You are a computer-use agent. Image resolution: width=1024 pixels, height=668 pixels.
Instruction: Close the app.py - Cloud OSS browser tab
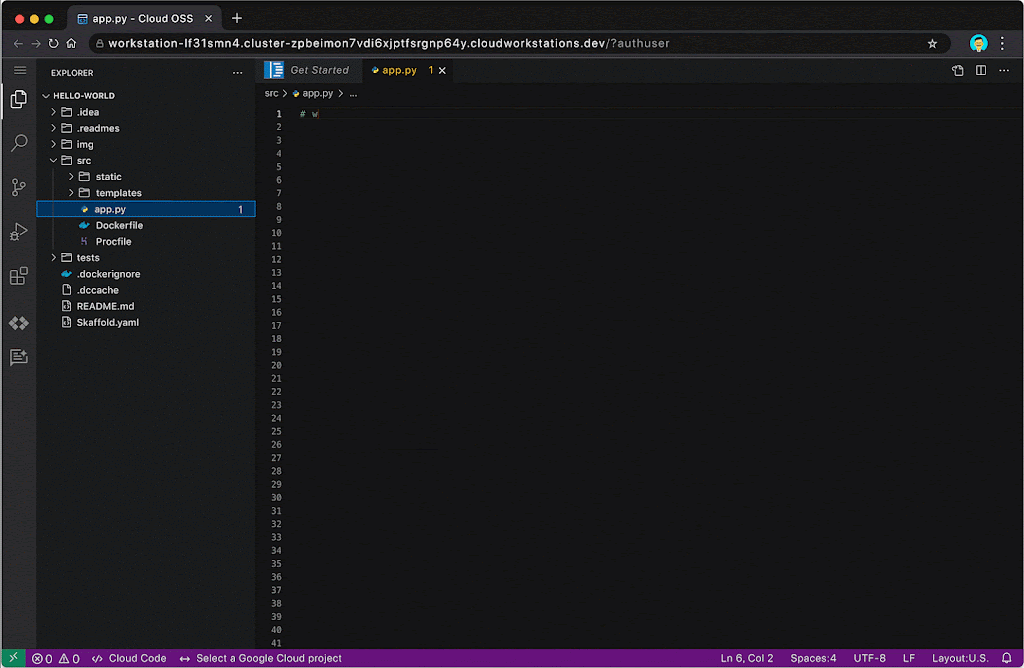click(208, 19)
